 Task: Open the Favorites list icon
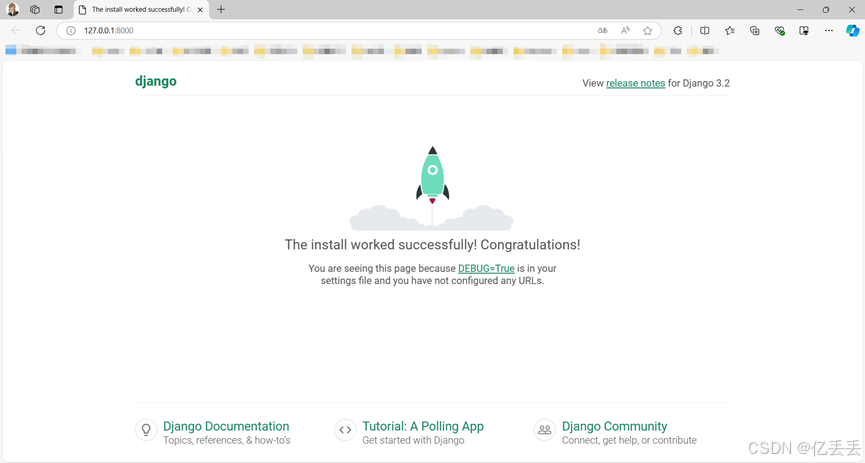[730, 30]
